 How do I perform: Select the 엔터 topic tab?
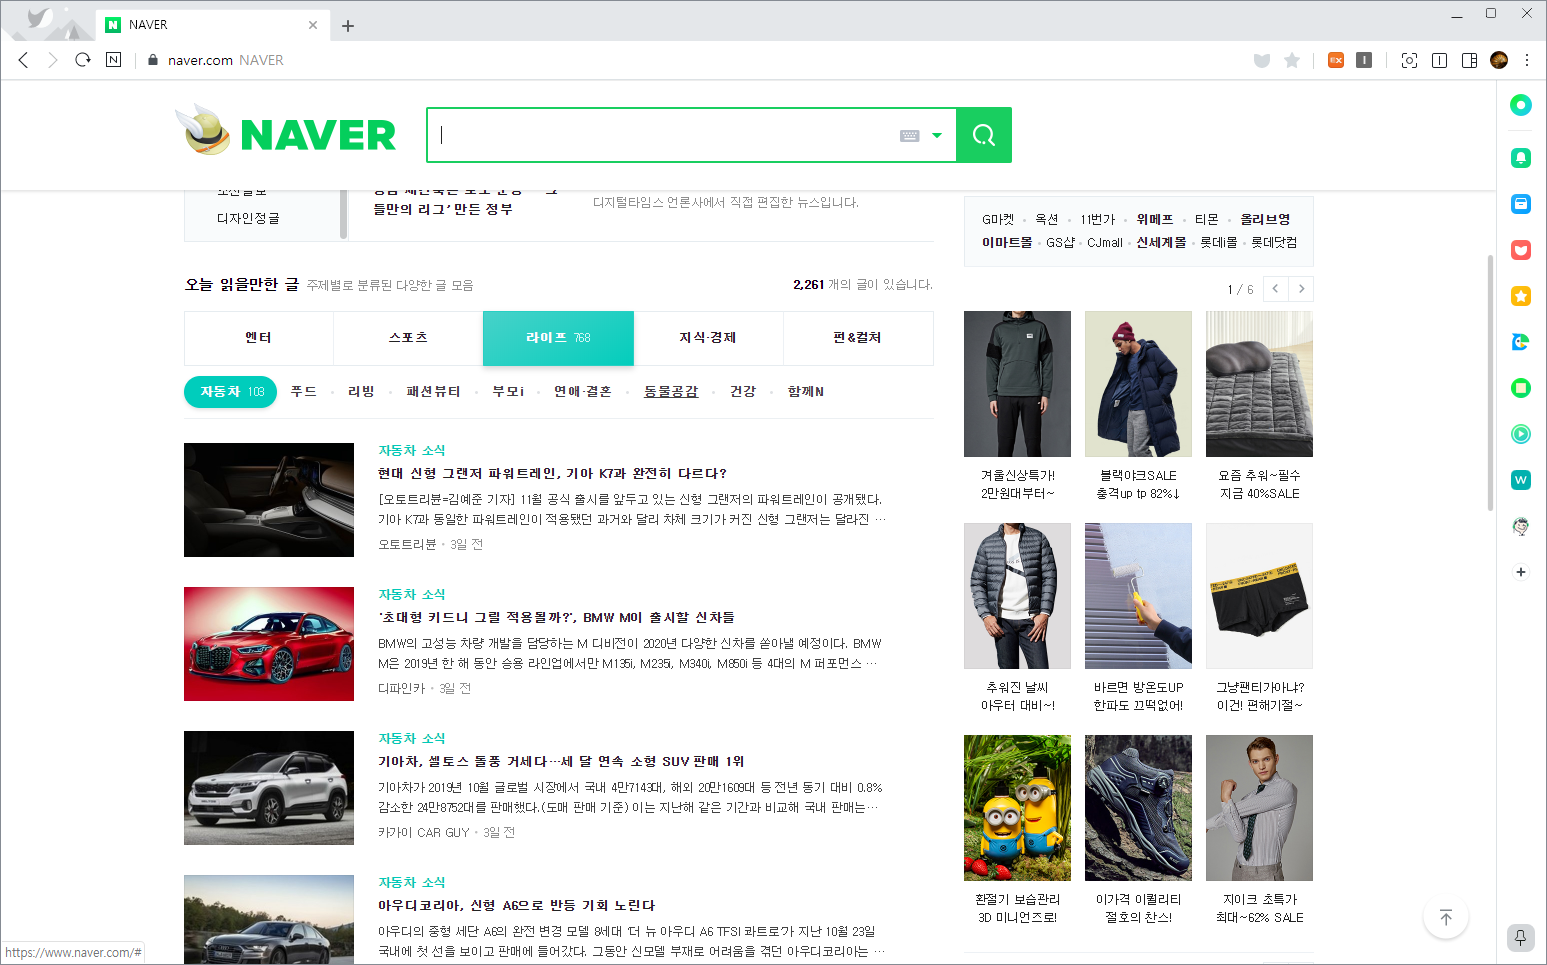259,338
